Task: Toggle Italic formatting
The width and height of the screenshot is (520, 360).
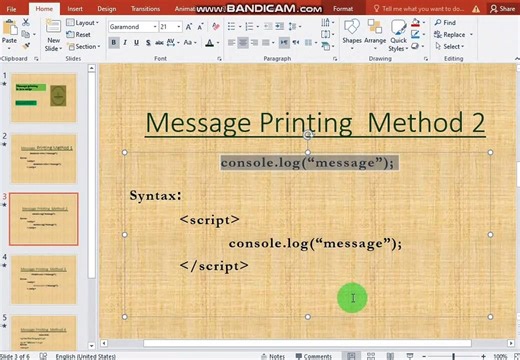Action: tap(125, 43)
